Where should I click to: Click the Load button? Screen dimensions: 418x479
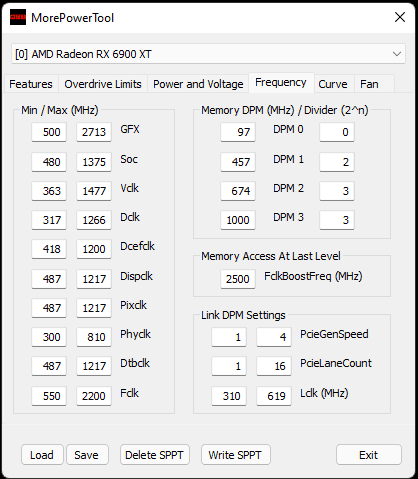[42, 455]
